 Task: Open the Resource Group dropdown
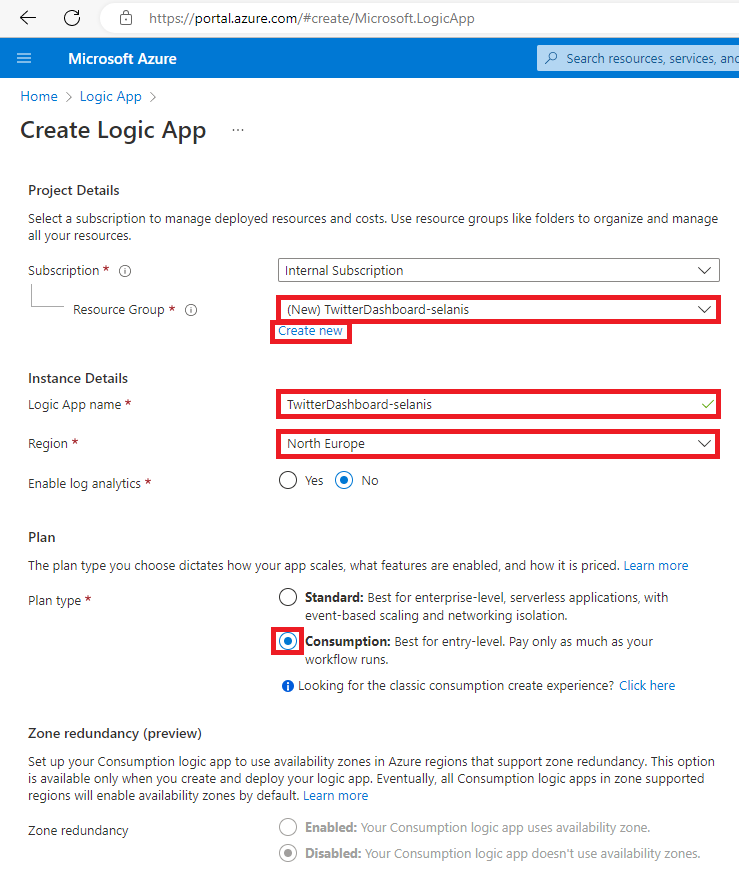(x=498, y=310)
